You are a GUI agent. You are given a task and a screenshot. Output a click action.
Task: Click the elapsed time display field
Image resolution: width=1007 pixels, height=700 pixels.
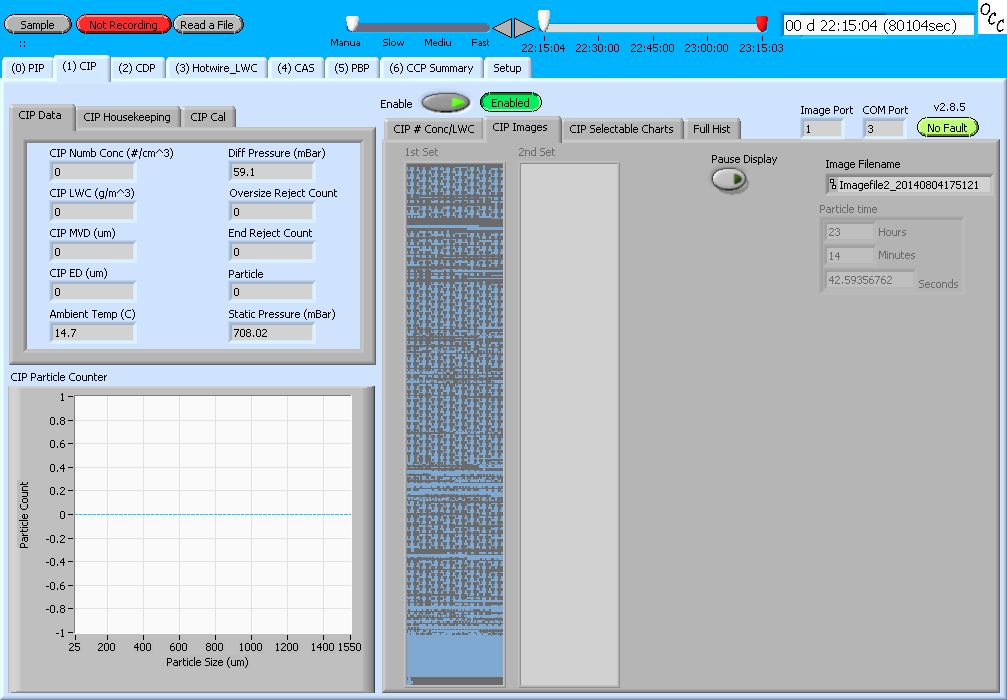pos(878,25)
